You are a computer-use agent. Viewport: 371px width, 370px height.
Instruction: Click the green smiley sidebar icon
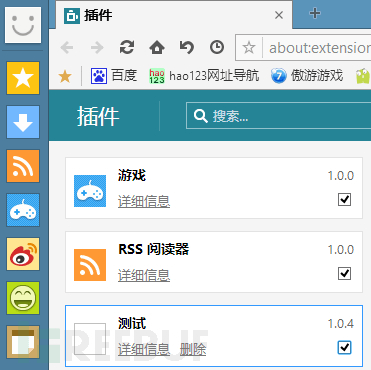23,298
